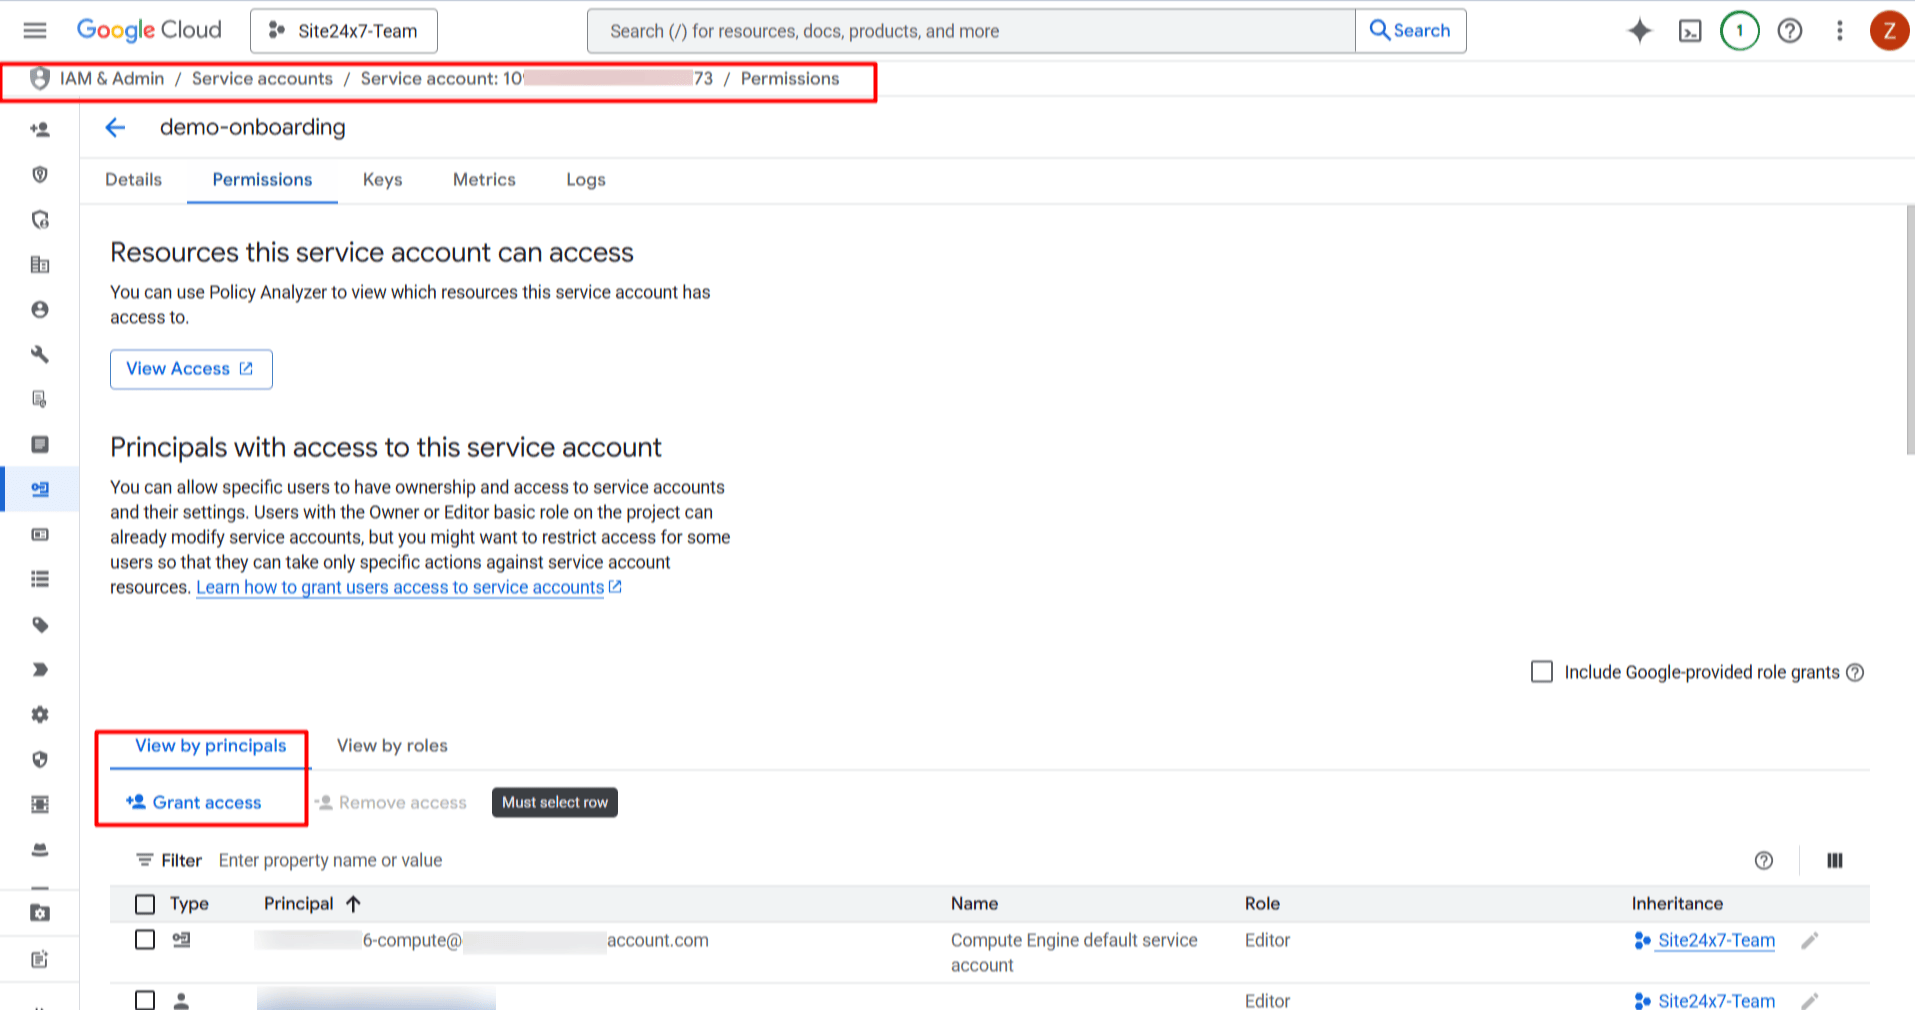Open notifications showing one pending item

point(1739,31)
